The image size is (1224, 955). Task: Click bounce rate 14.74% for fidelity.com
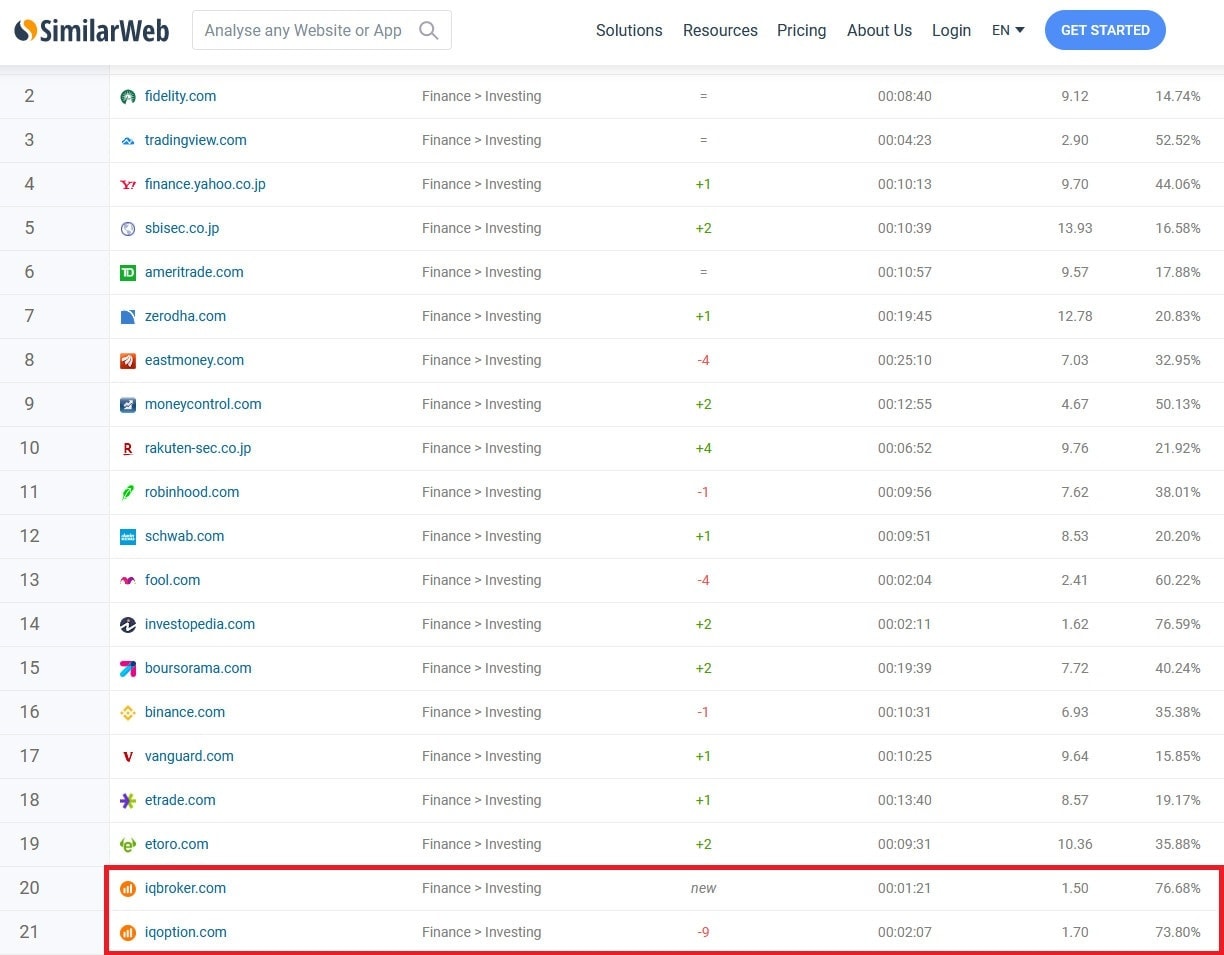1178,96
